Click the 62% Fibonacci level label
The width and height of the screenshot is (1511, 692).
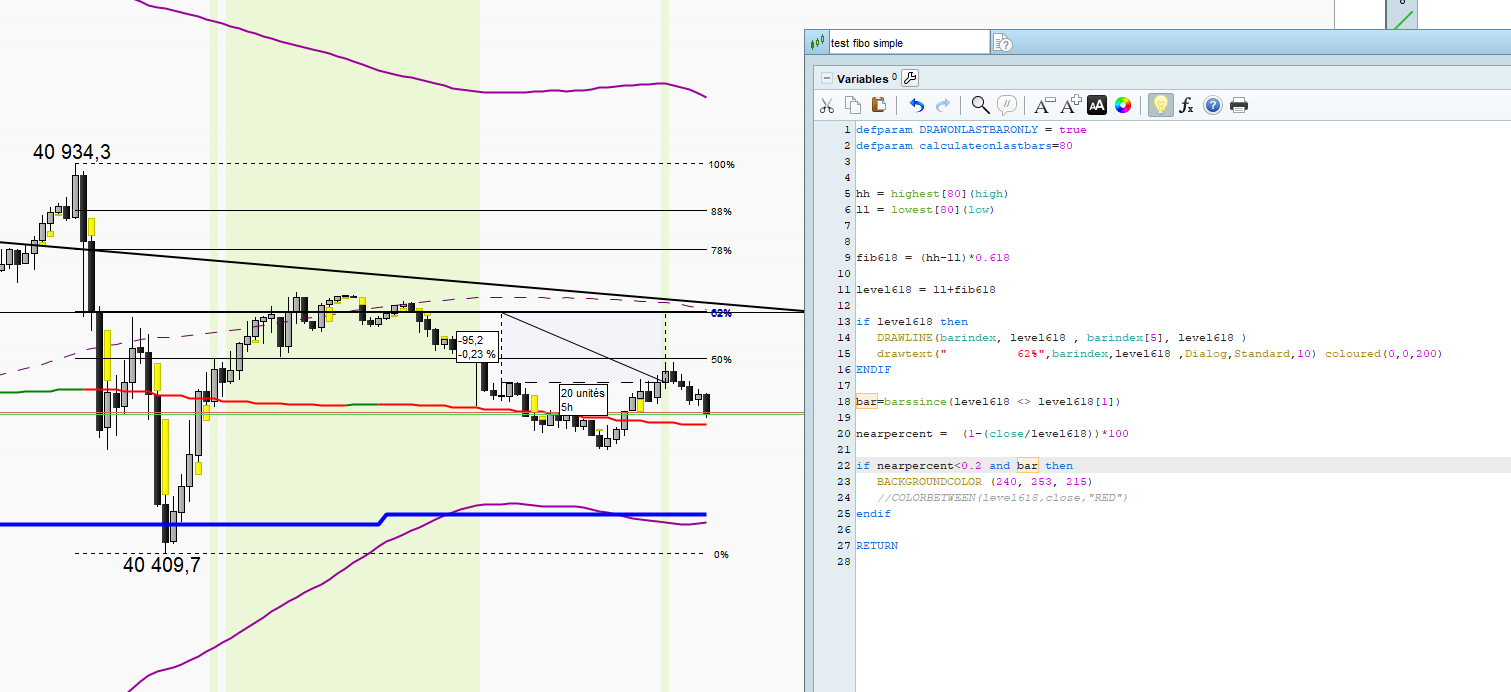click(x=720, y=313)
